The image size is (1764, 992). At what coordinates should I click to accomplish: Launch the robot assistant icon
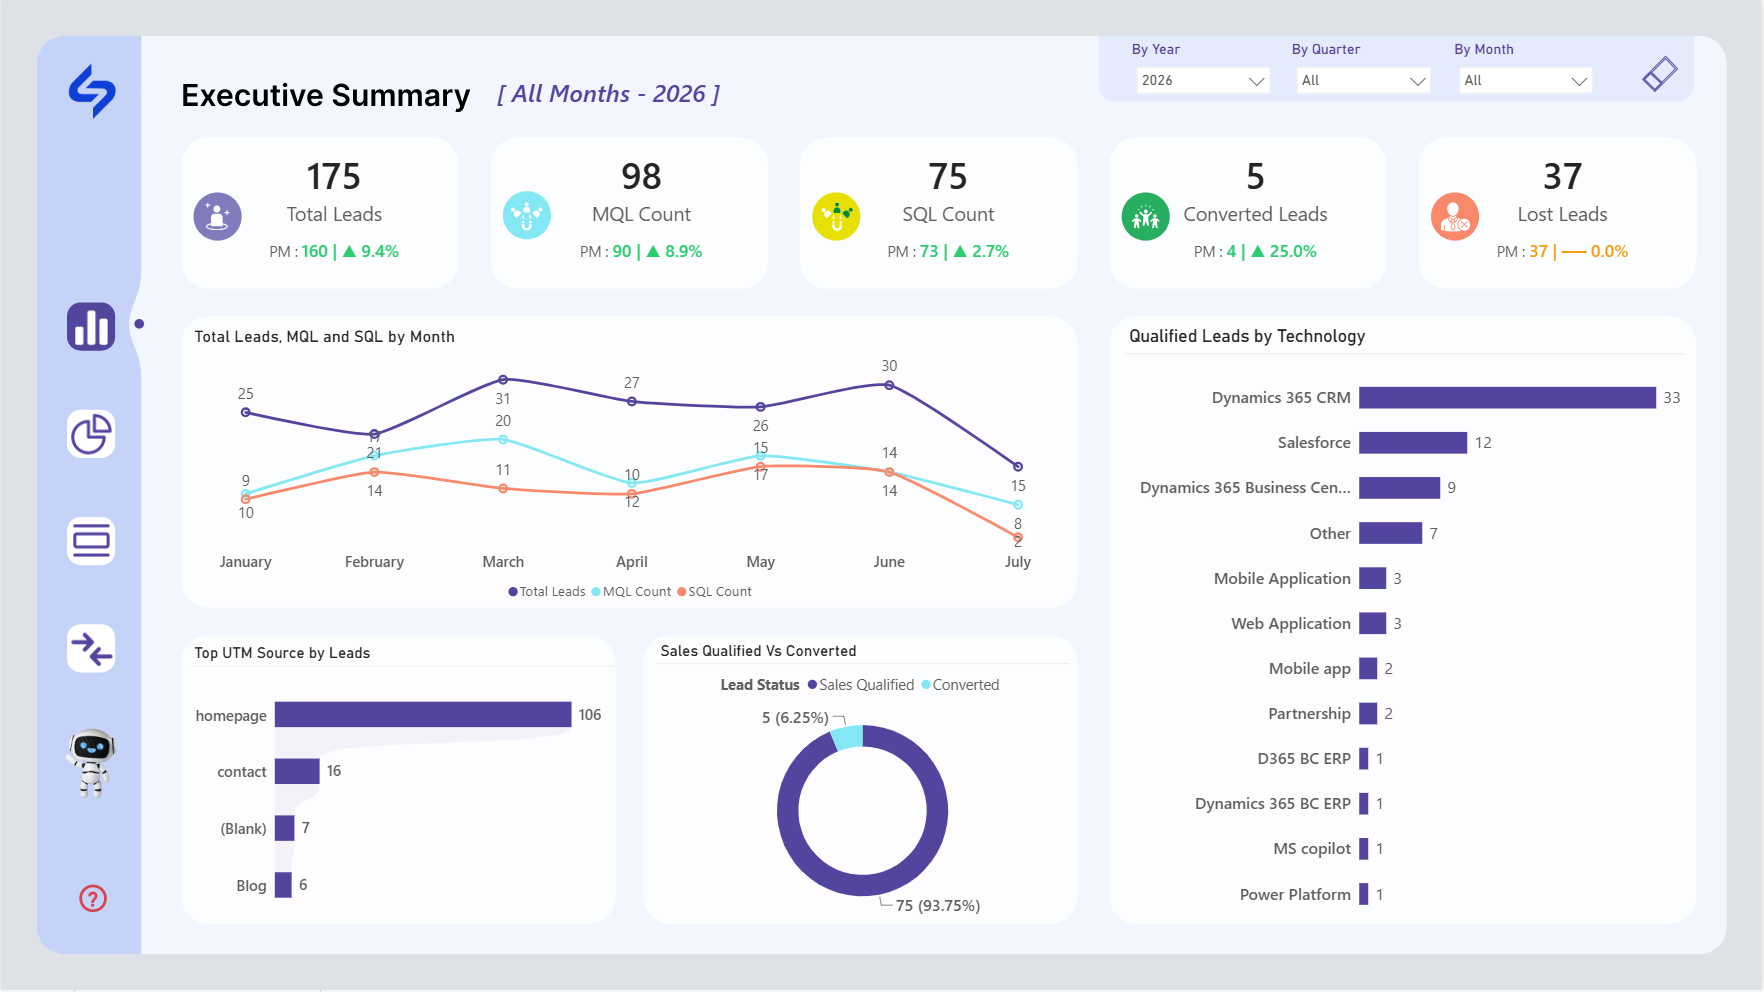click(91, 763)
